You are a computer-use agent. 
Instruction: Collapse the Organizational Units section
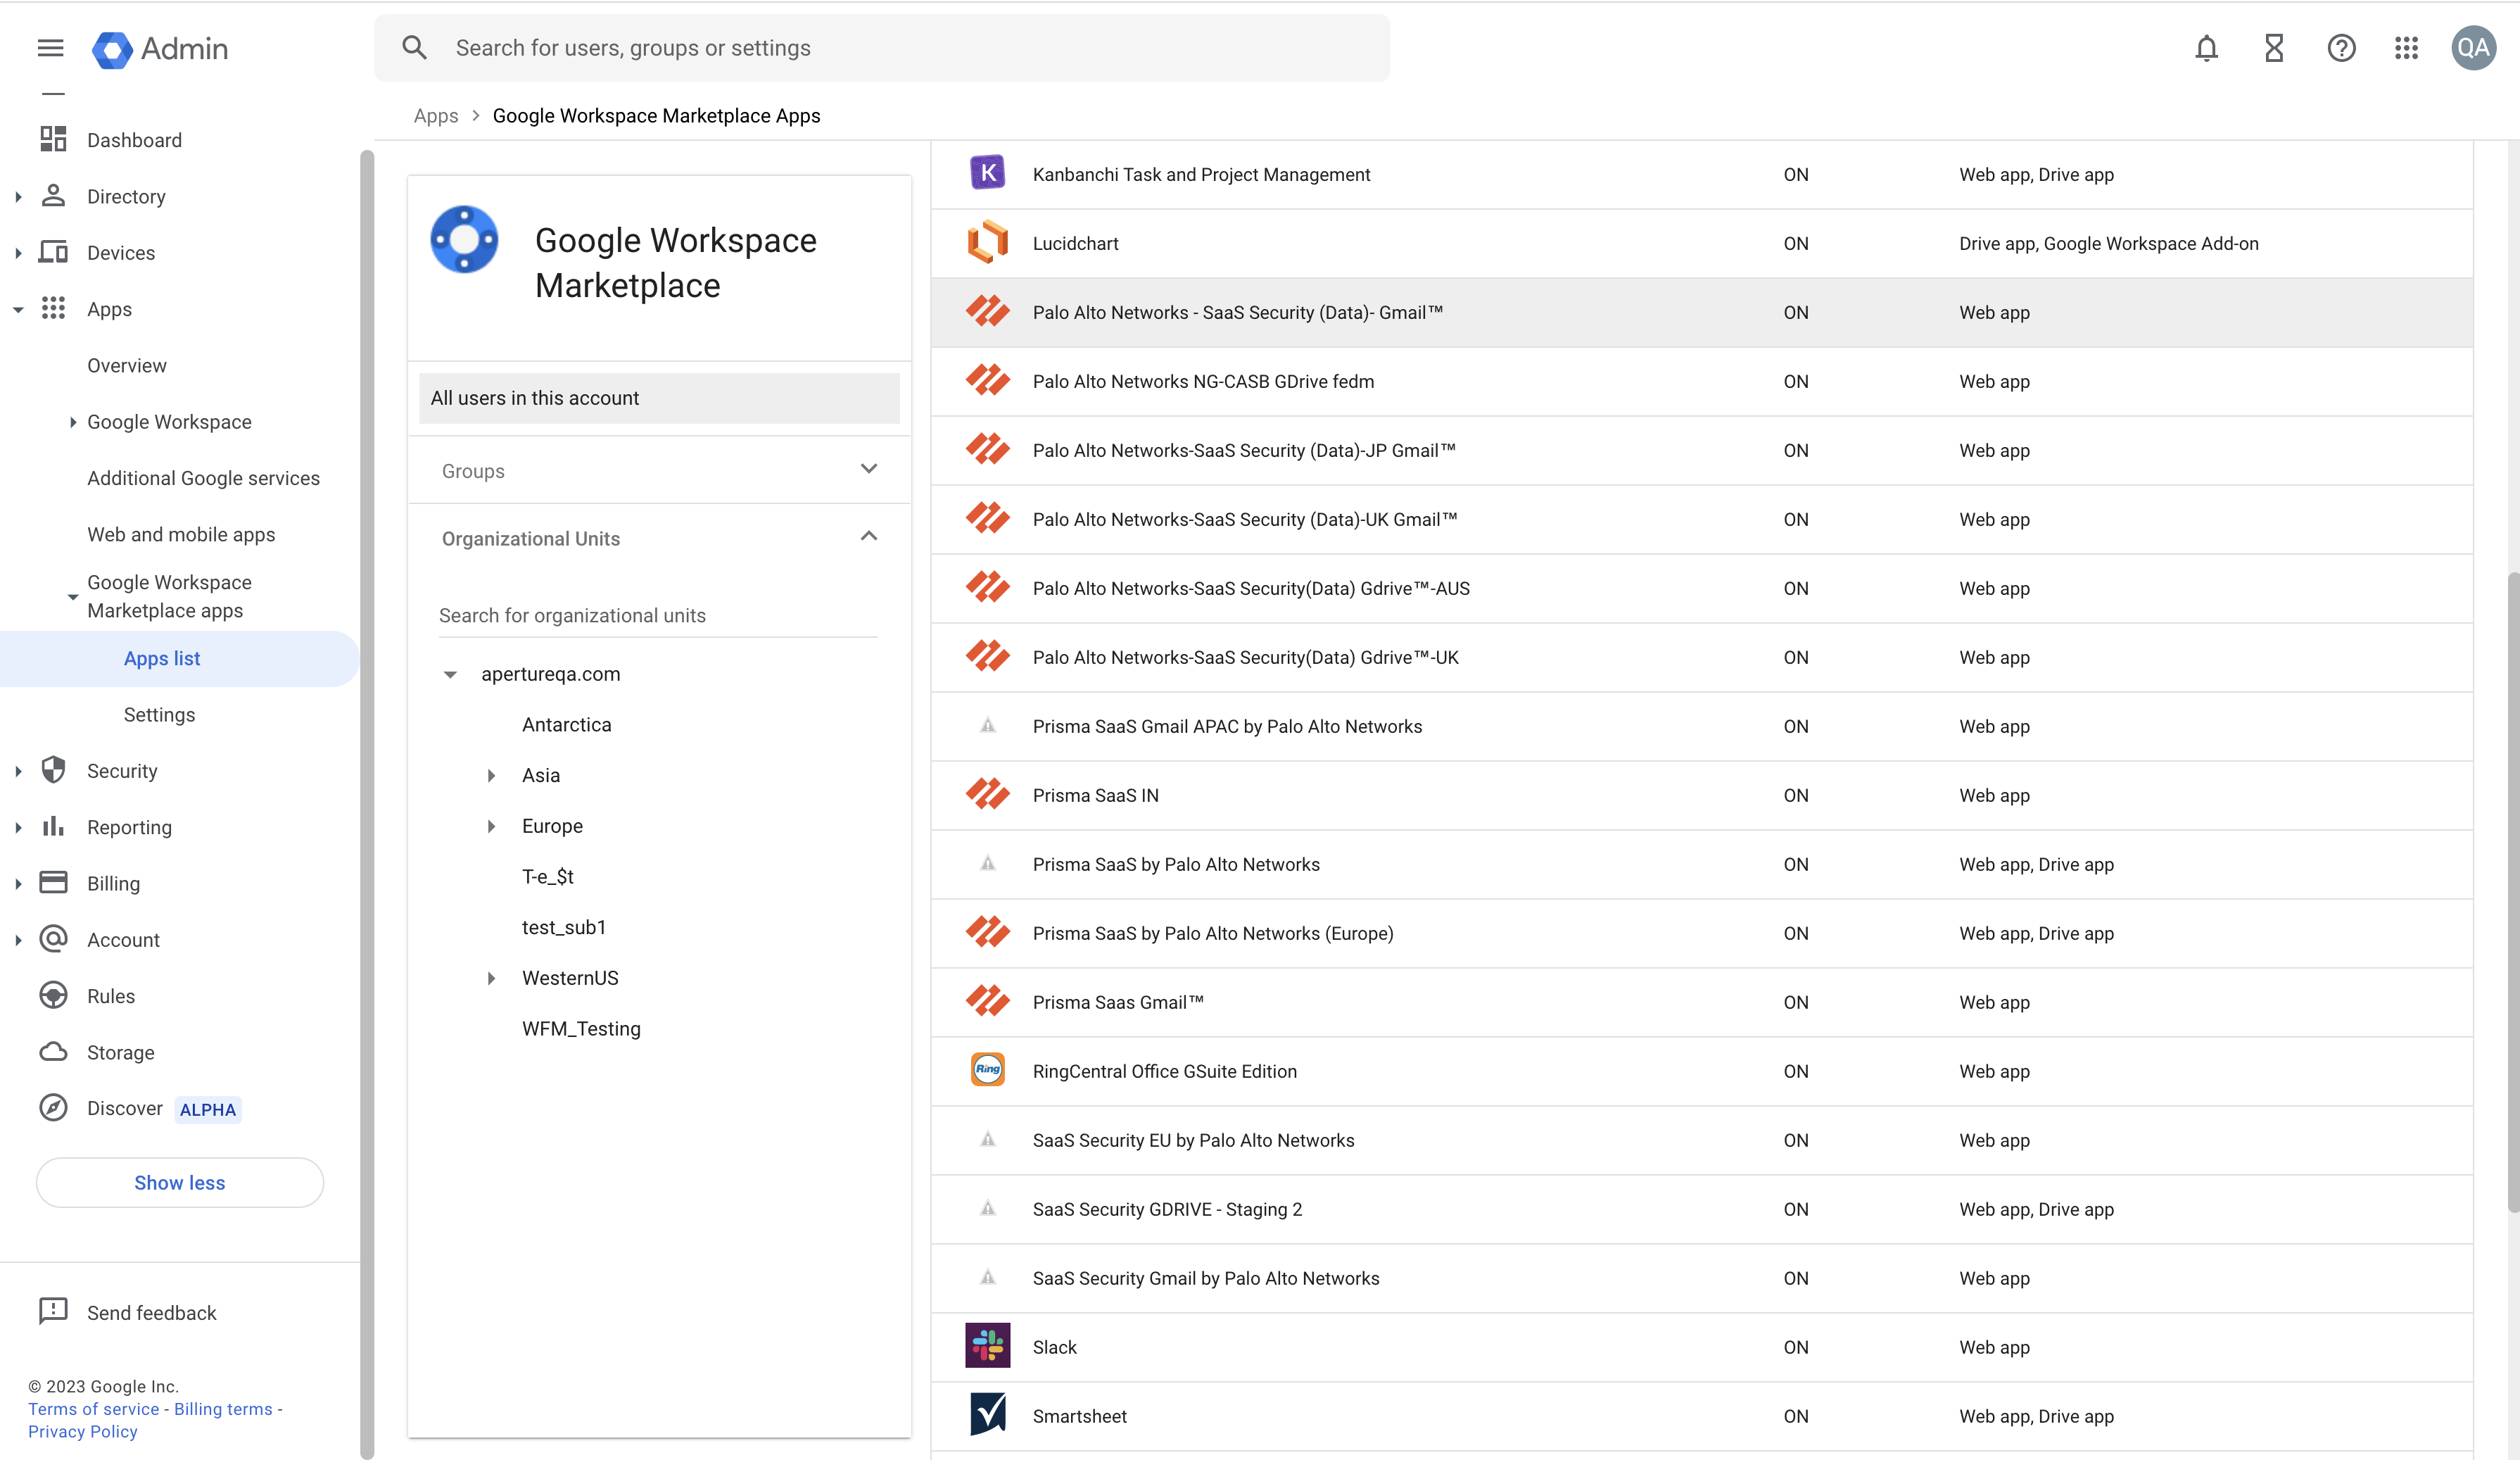(868, 537)
